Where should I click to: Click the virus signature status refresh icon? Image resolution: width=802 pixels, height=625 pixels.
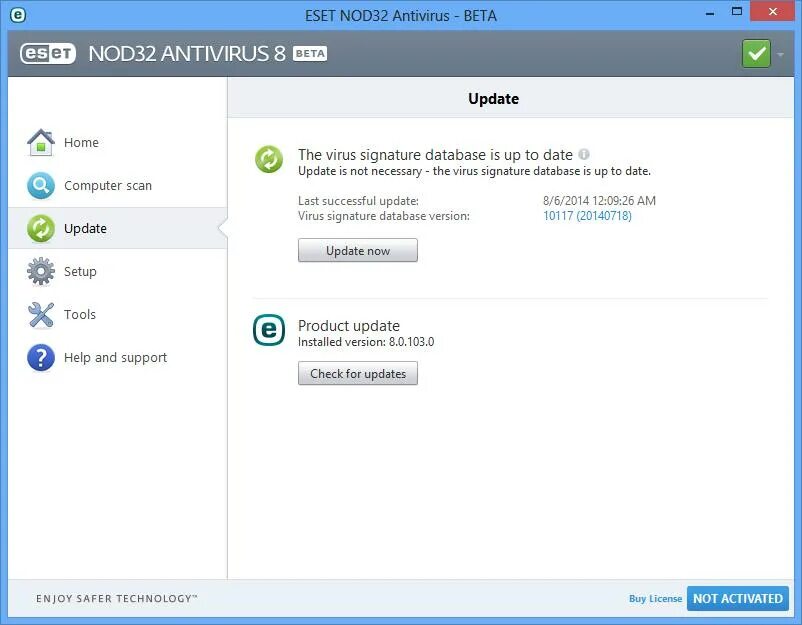click(269, 159)
